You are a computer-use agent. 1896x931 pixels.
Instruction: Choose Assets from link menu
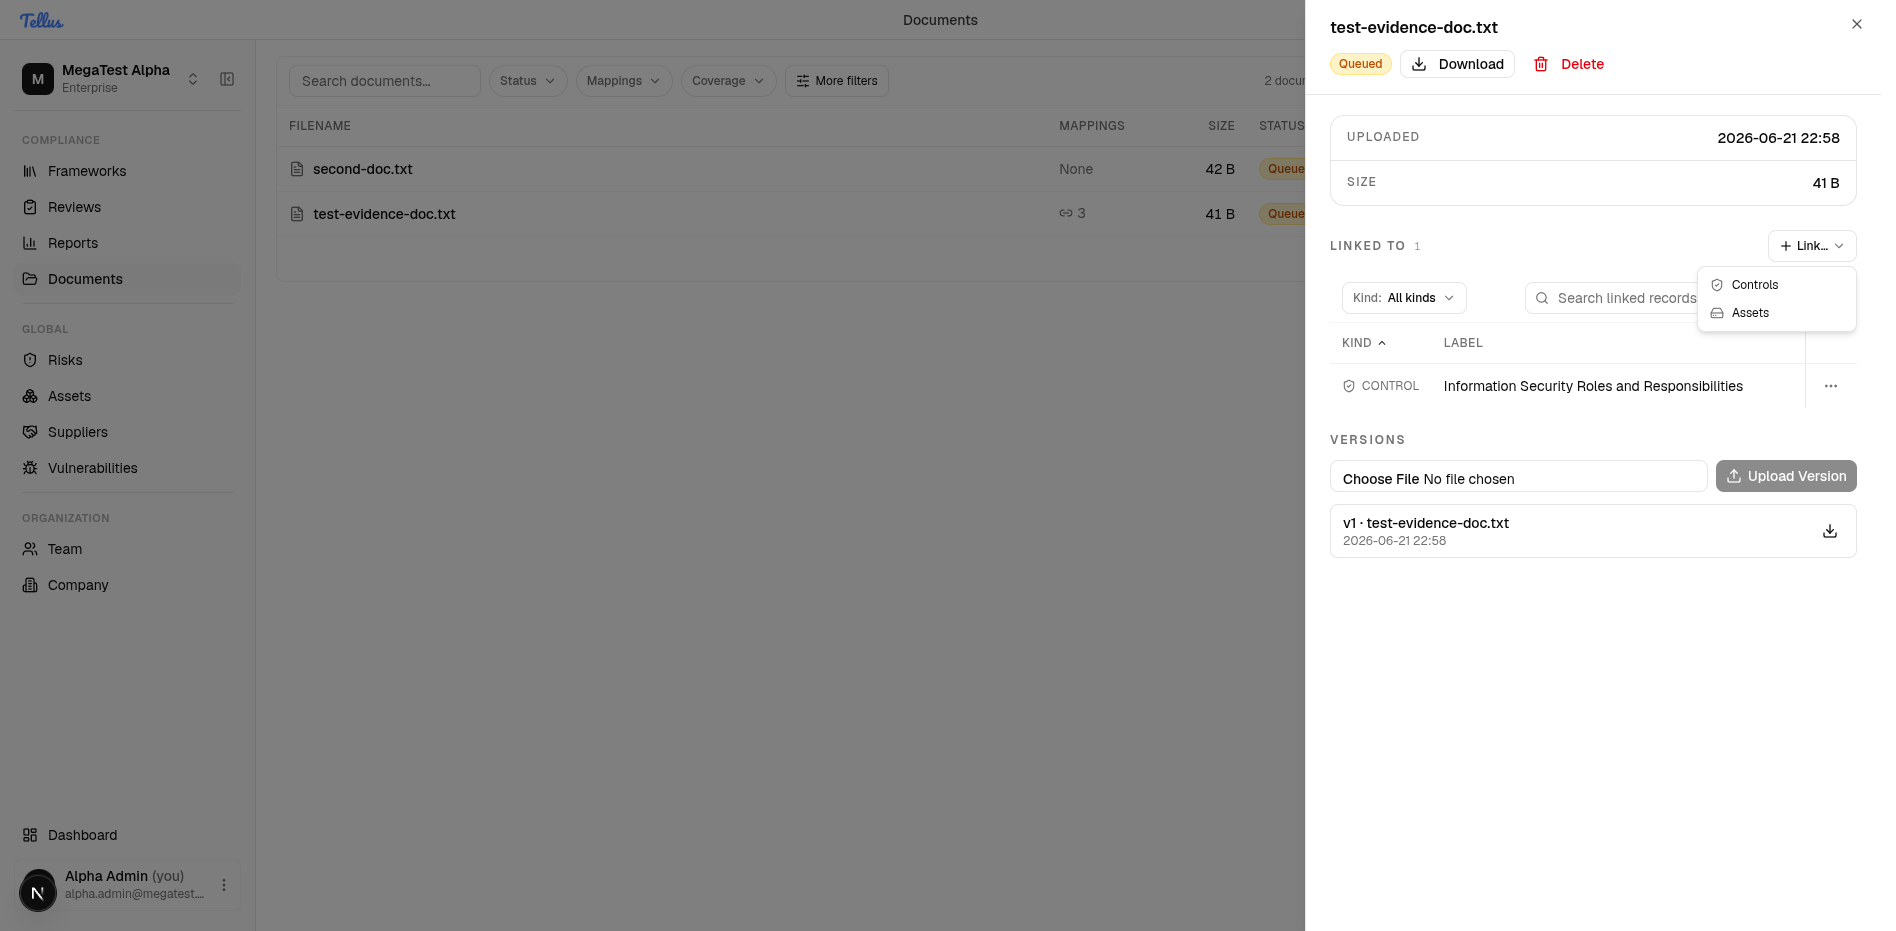[x=1777, y=313]
